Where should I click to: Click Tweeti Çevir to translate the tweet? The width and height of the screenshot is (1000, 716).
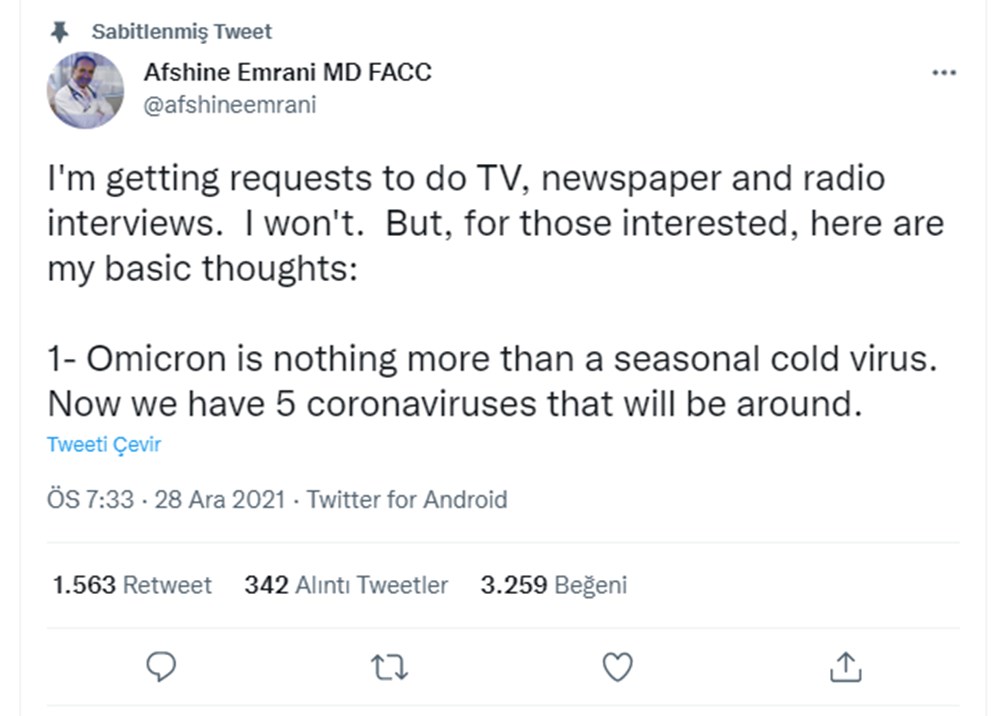point(104,445)
